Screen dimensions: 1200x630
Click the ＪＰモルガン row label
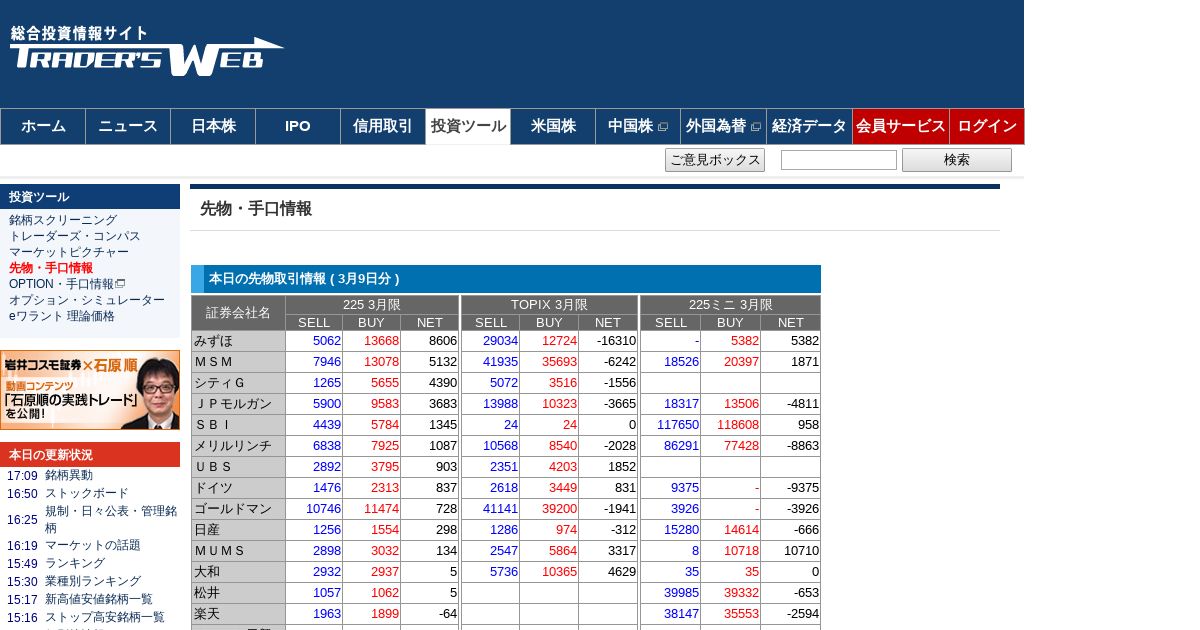[x=238, y=404]
